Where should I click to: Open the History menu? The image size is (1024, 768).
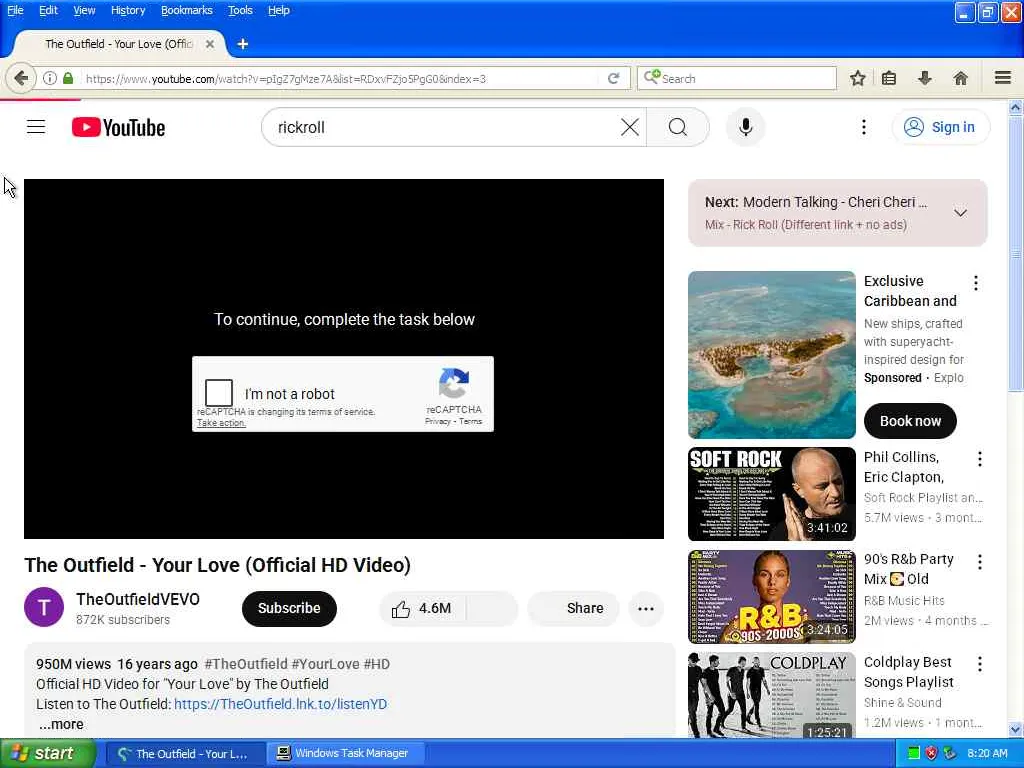[x=128, y=10]
